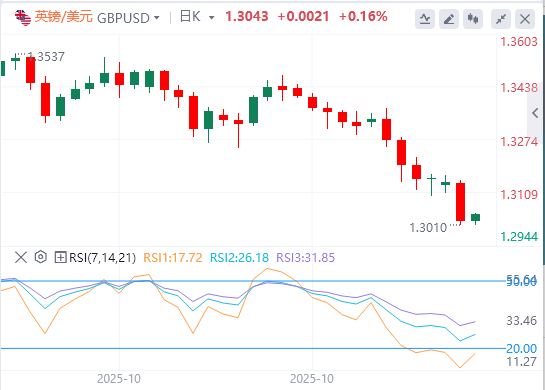Click the RSI add-panel plus icon
Screen dimensions: 545x390
coord(60,258)
